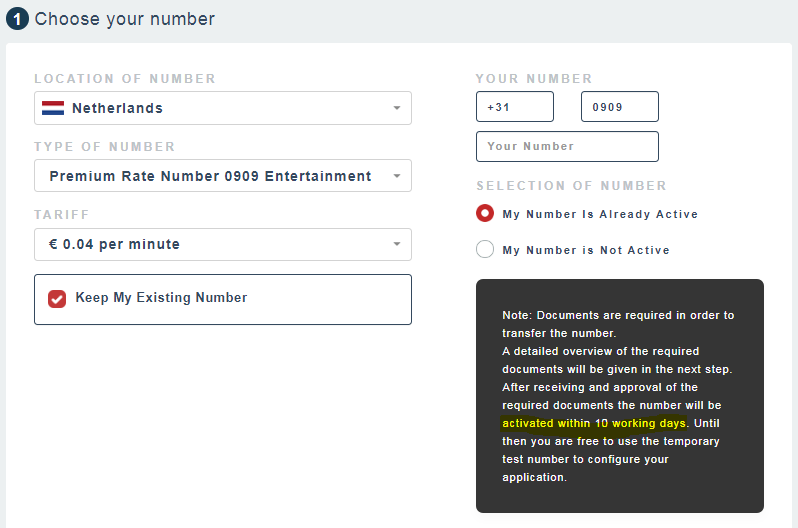Click the +31 country code field
798x528 pixels.
point(515,106)
